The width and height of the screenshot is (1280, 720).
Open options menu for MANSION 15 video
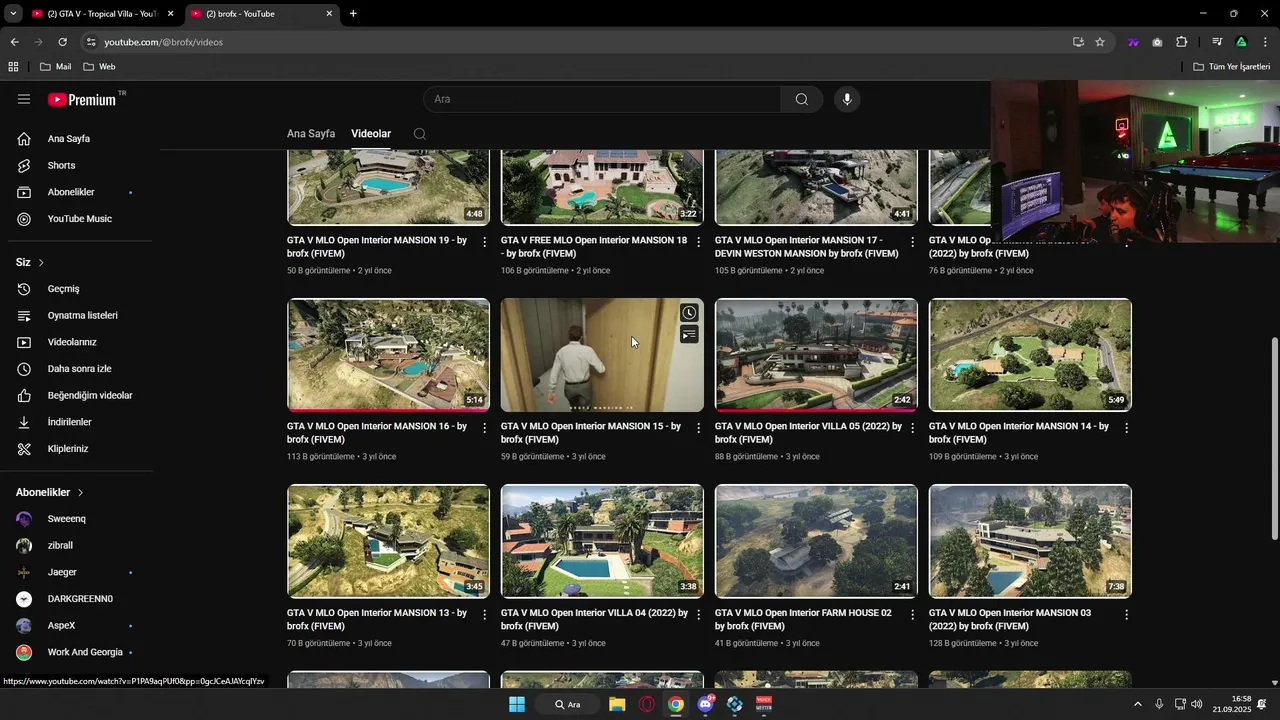pyautogui.click(x=698, y=428)
